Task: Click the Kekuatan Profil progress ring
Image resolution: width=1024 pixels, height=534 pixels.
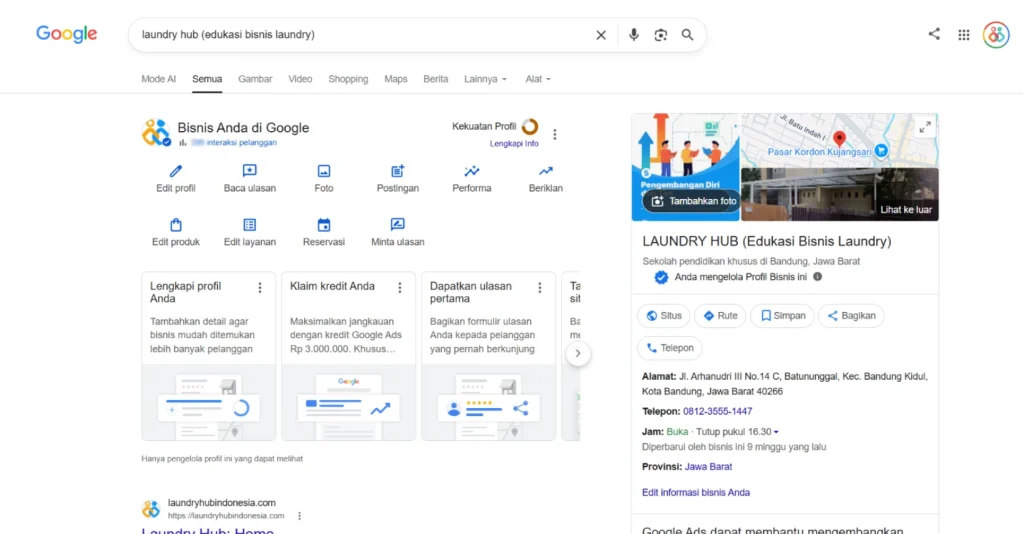Action: [x=530, y=127]
